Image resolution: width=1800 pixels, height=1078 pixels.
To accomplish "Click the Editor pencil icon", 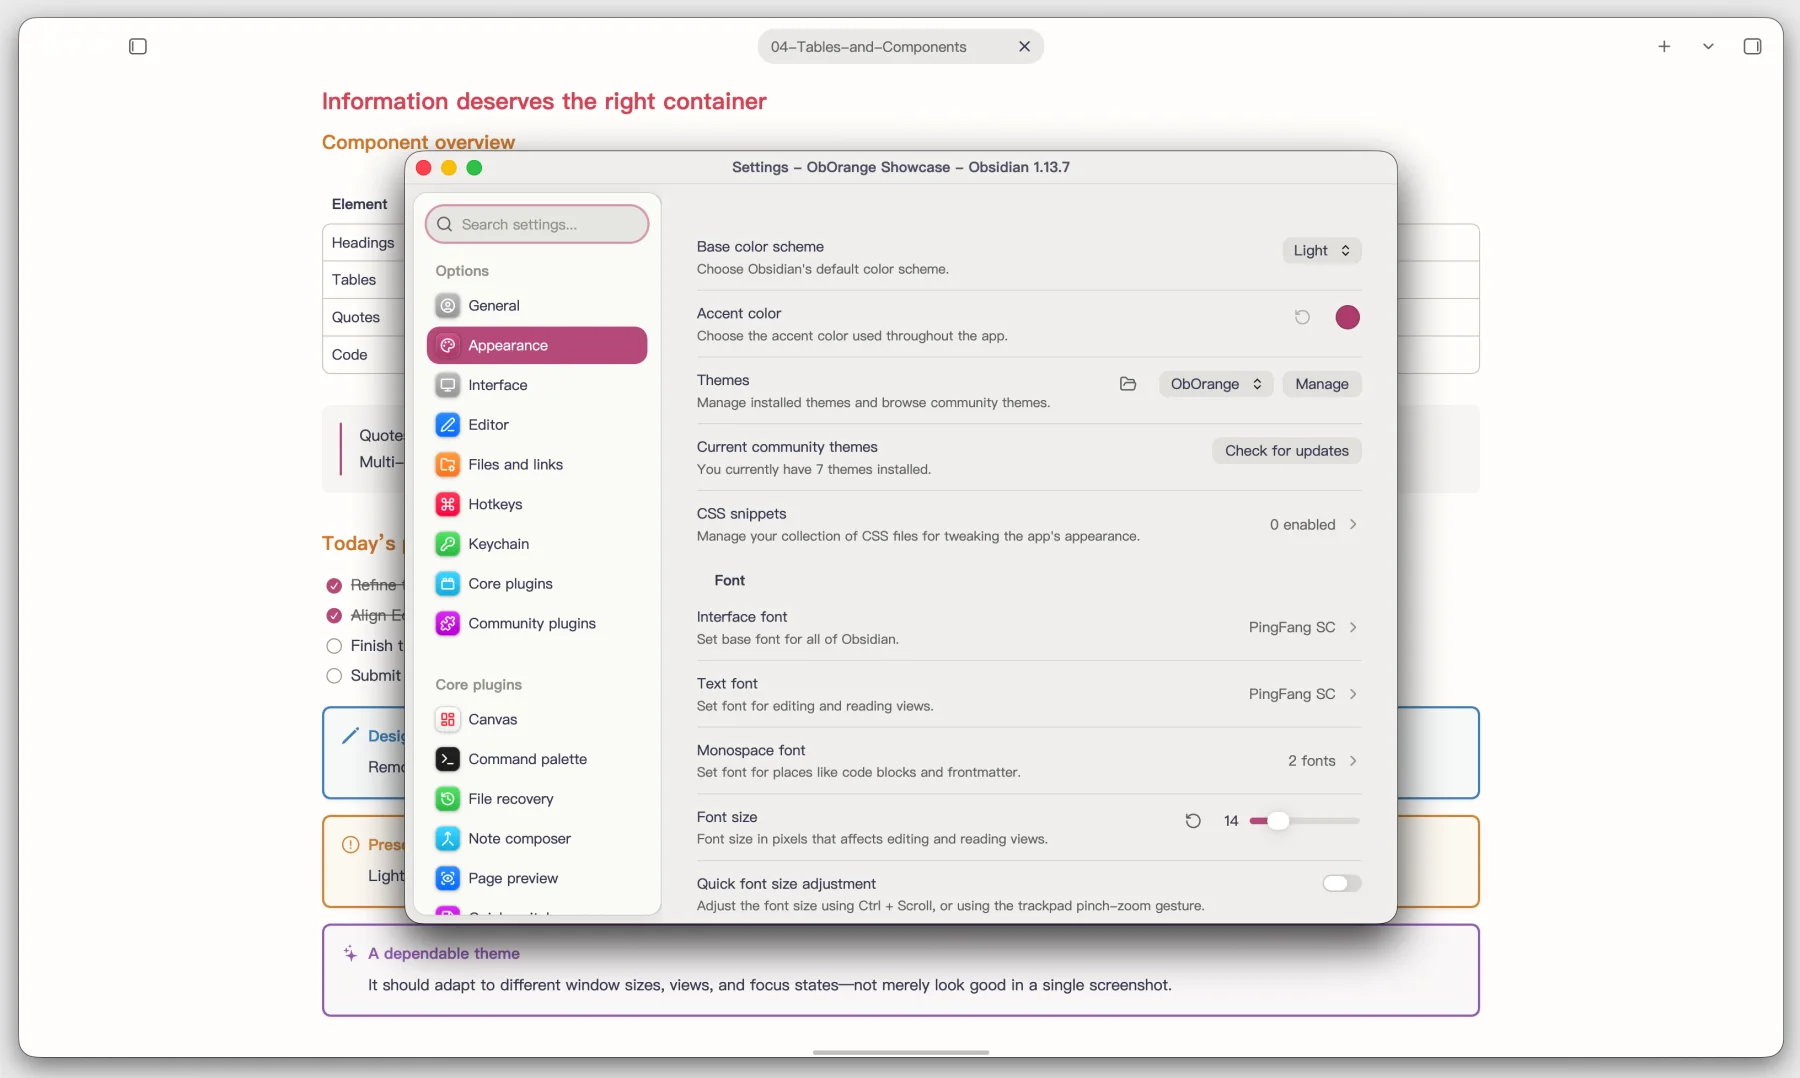I will pos(448,425).
